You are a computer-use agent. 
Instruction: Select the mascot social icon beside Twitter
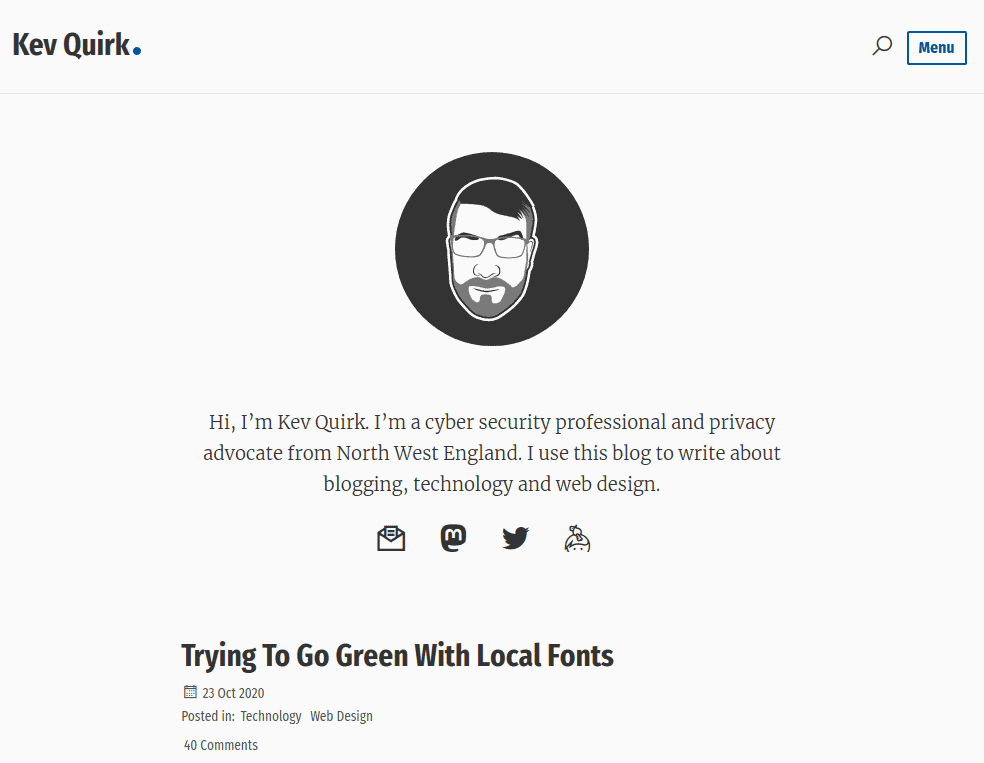click(577, 537)
